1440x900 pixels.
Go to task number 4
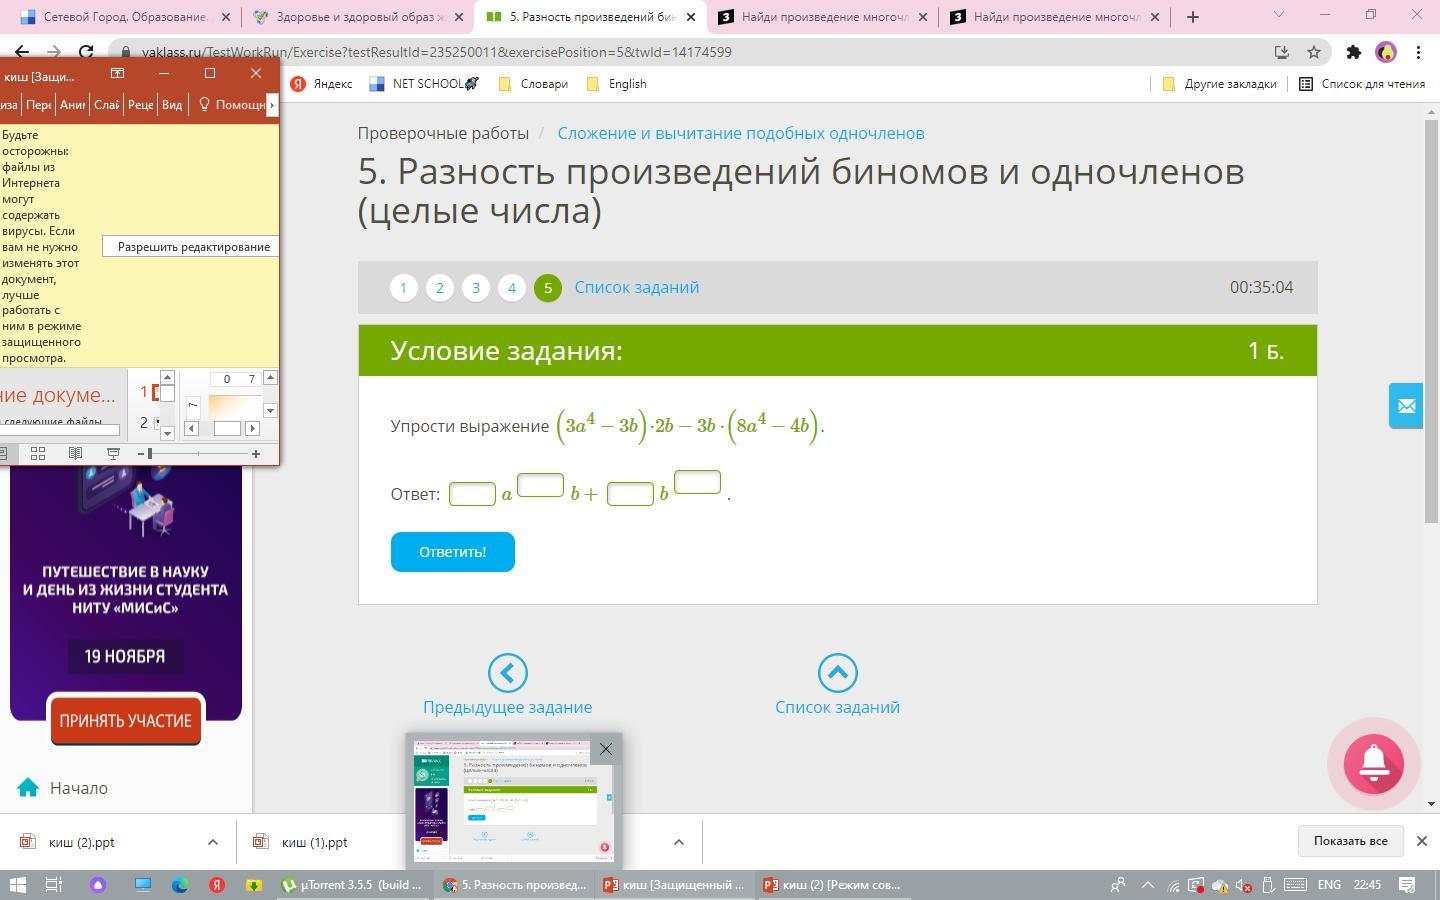pos(512,288)
